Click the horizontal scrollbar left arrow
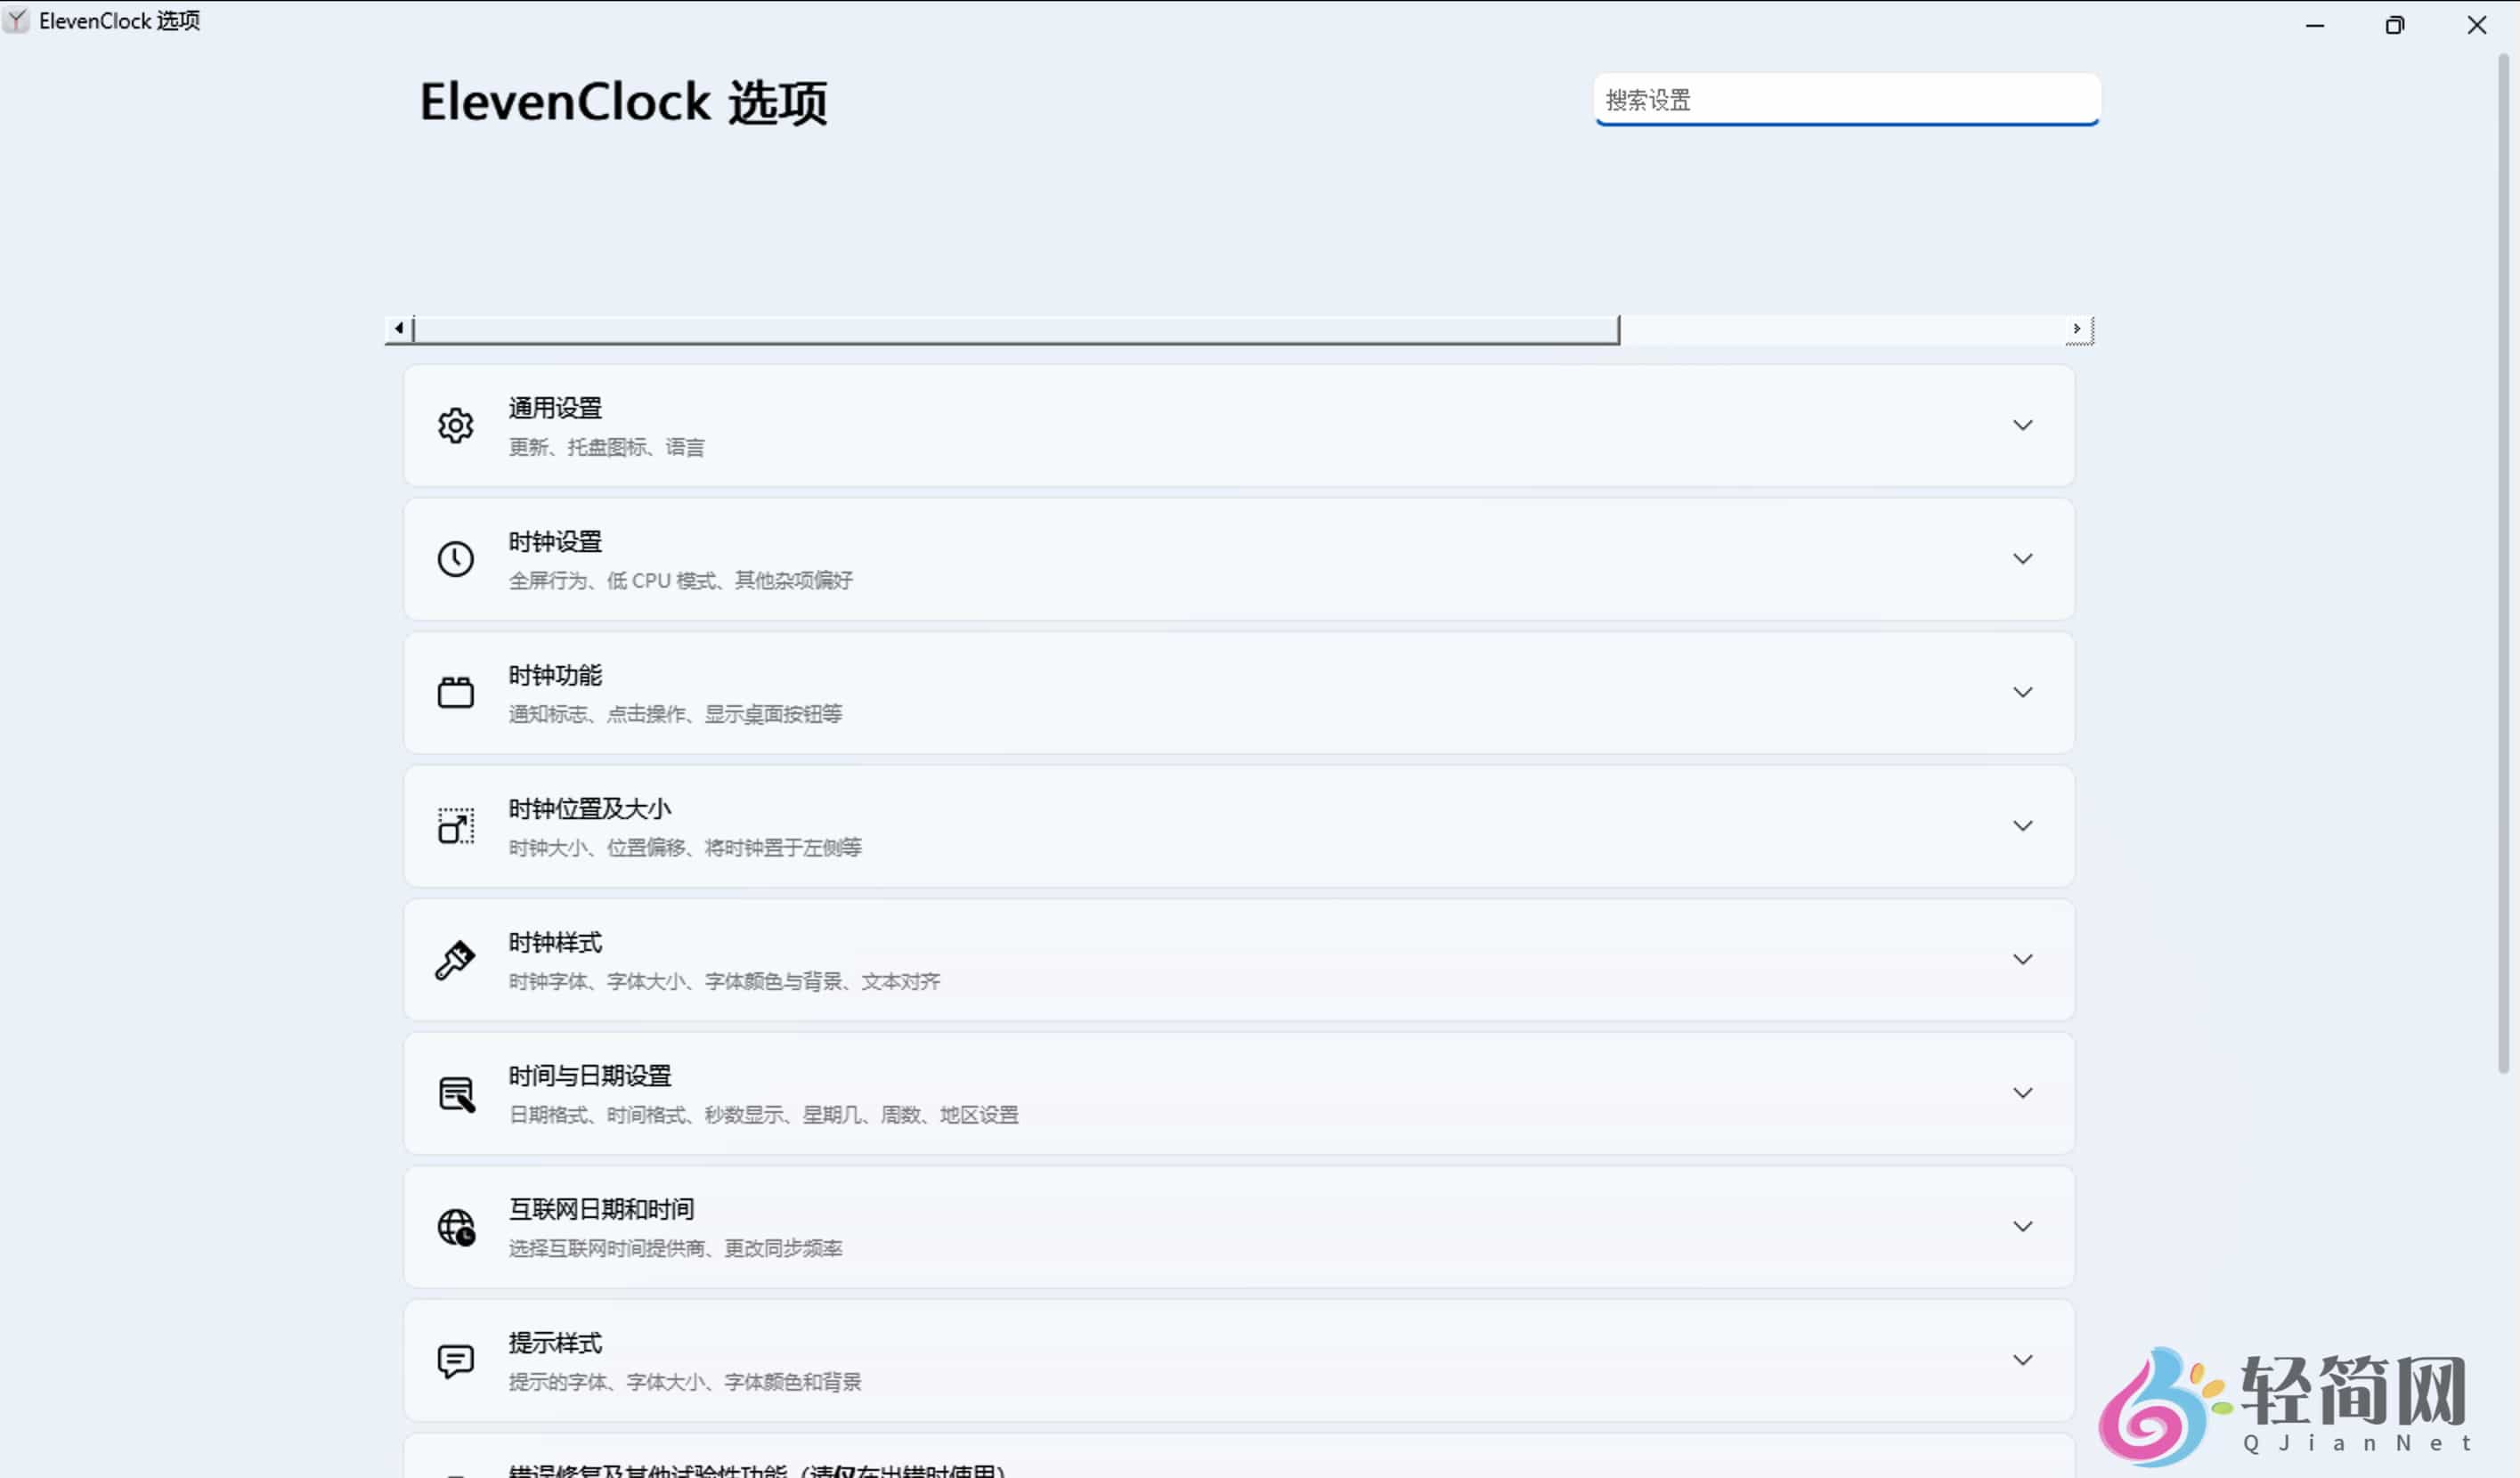This screenshot has height=1478, width=2520. pos(399,329)
